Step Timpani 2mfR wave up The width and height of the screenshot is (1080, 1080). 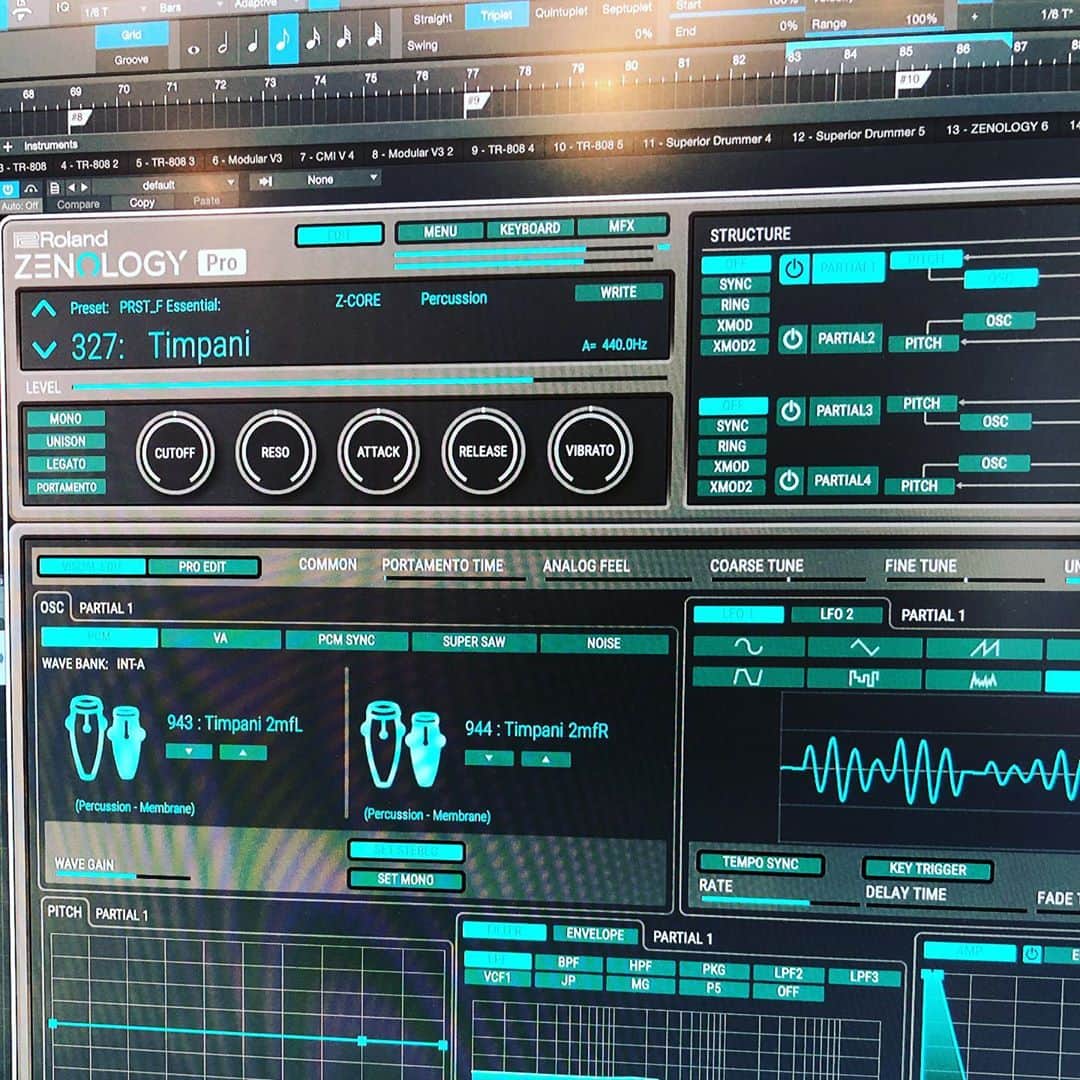[546, 759]
